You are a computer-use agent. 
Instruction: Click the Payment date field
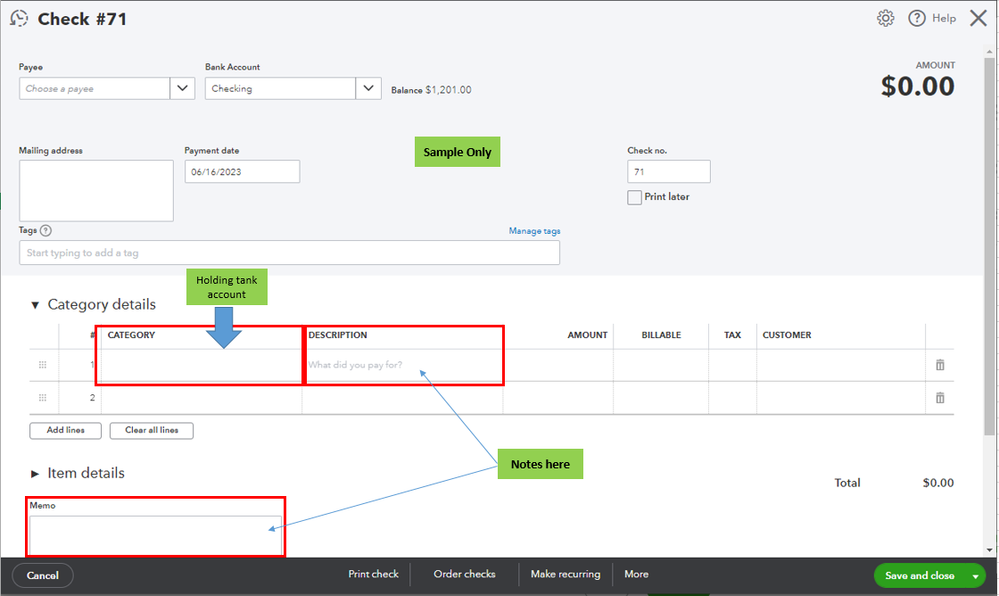(x=242, y=171)
